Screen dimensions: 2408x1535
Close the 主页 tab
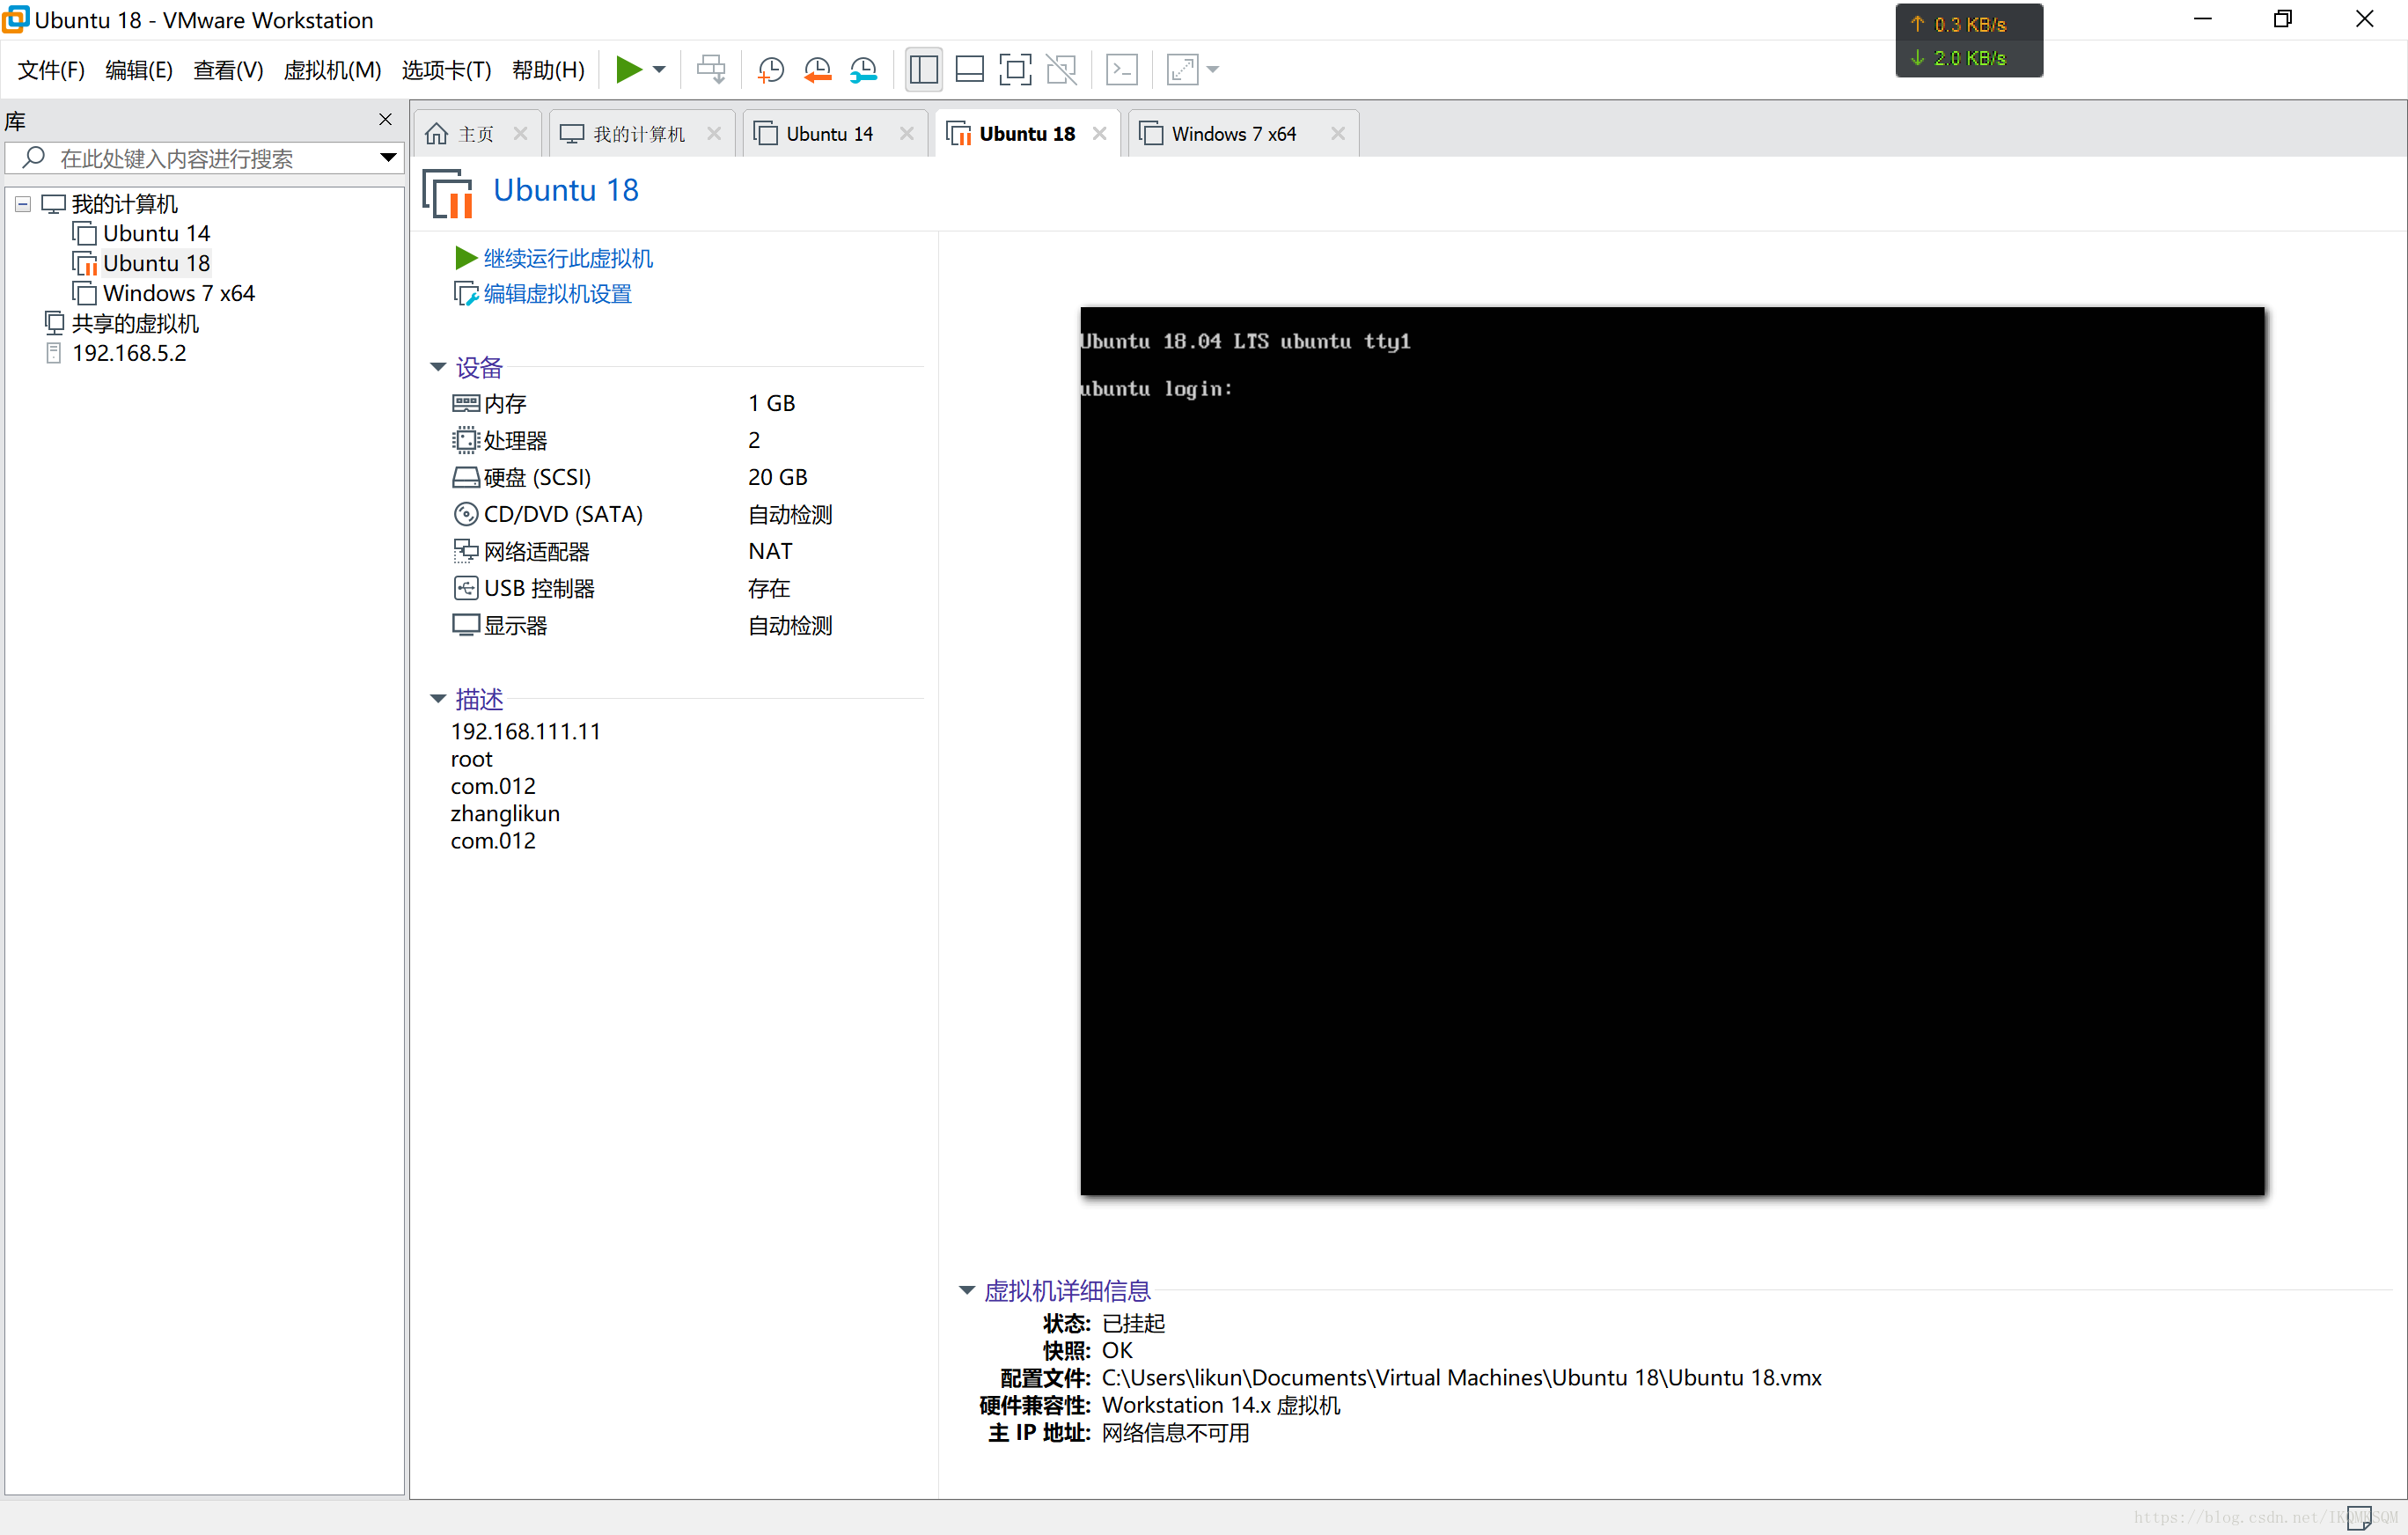pos(520,134)
